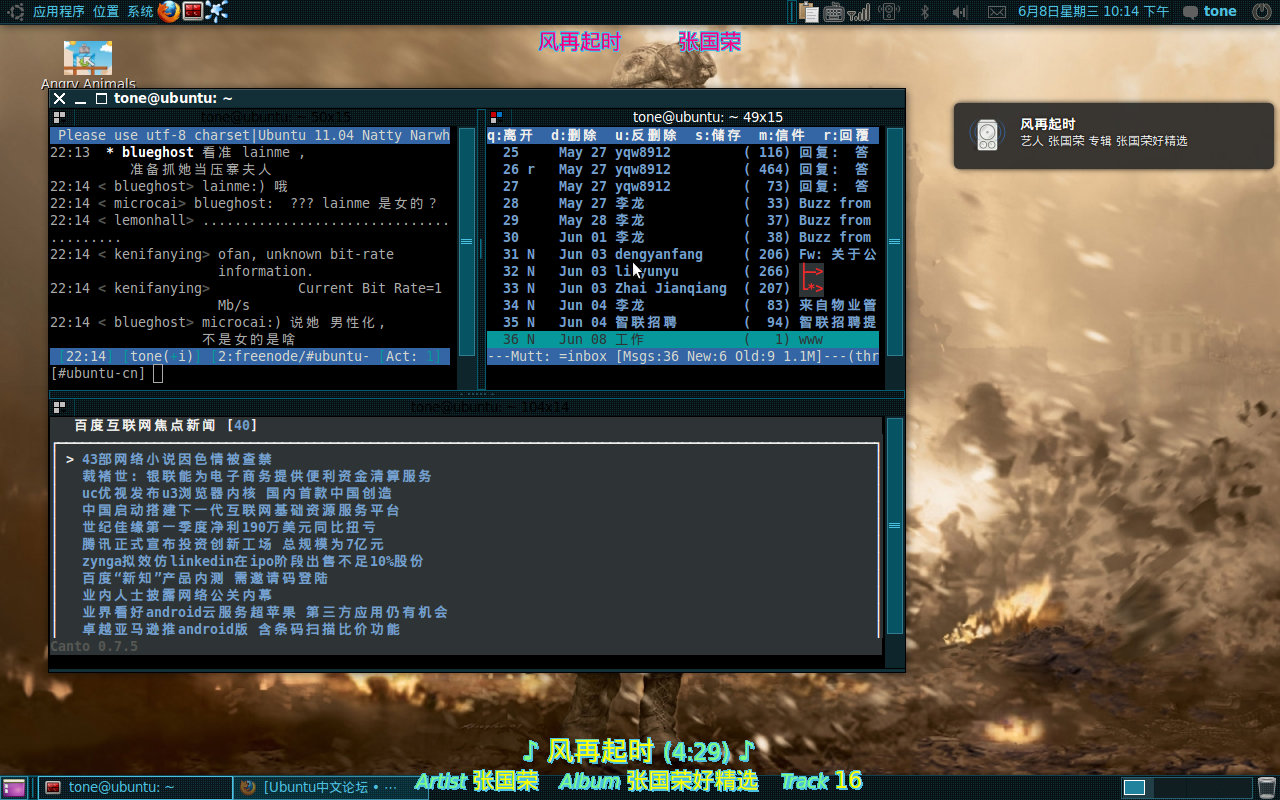This screenshot has width=1280, height=800.
Task: Click the terminal window shade button
Action: click(x=80, y=98)
